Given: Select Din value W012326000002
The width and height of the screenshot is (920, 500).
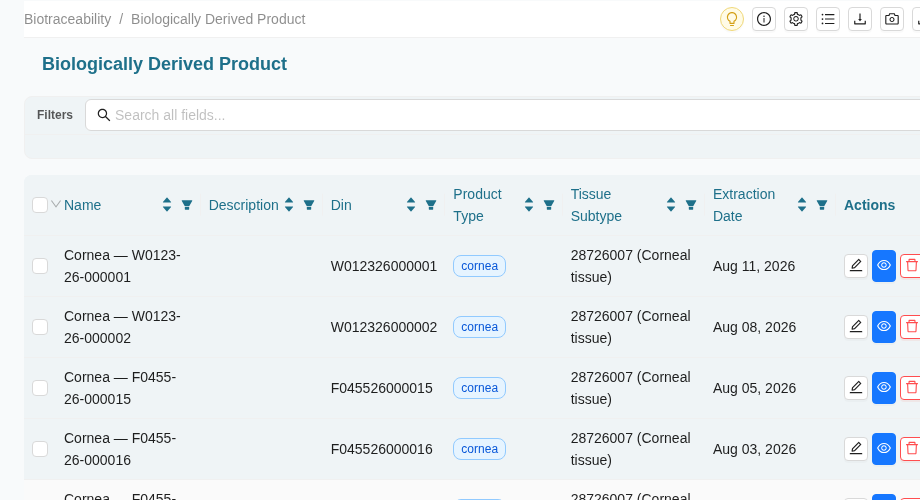Looking at the screenshot, I should pyautogui.click(x=384, y=327).
